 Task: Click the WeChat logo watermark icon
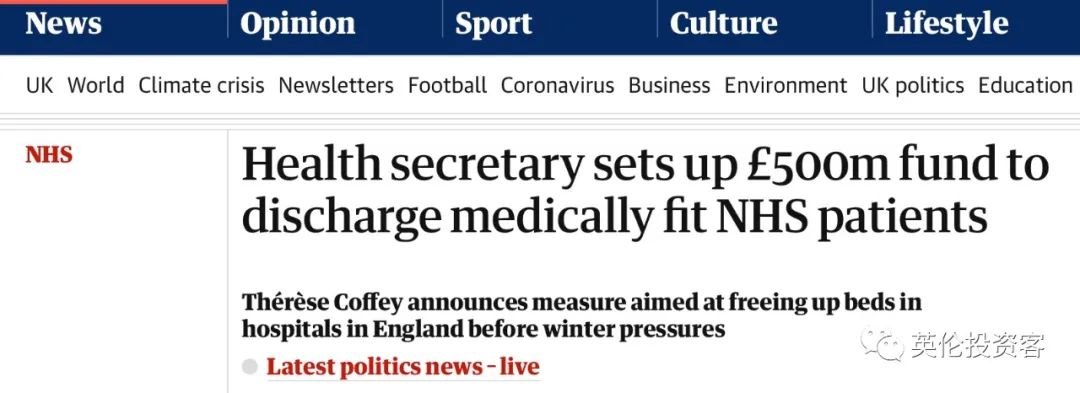[x=882, y=344]
